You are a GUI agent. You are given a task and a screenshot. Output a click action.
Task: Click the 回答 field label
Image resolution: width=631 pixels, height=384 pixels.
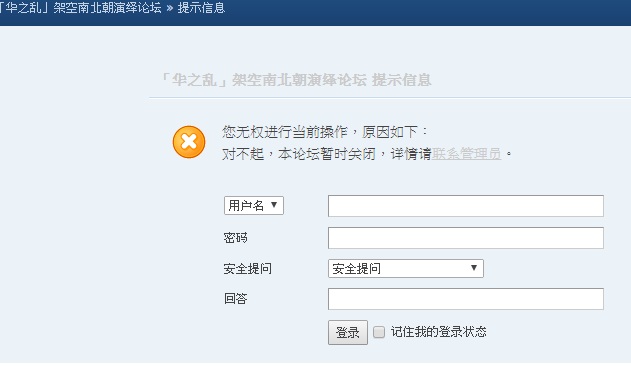(235, 299)
